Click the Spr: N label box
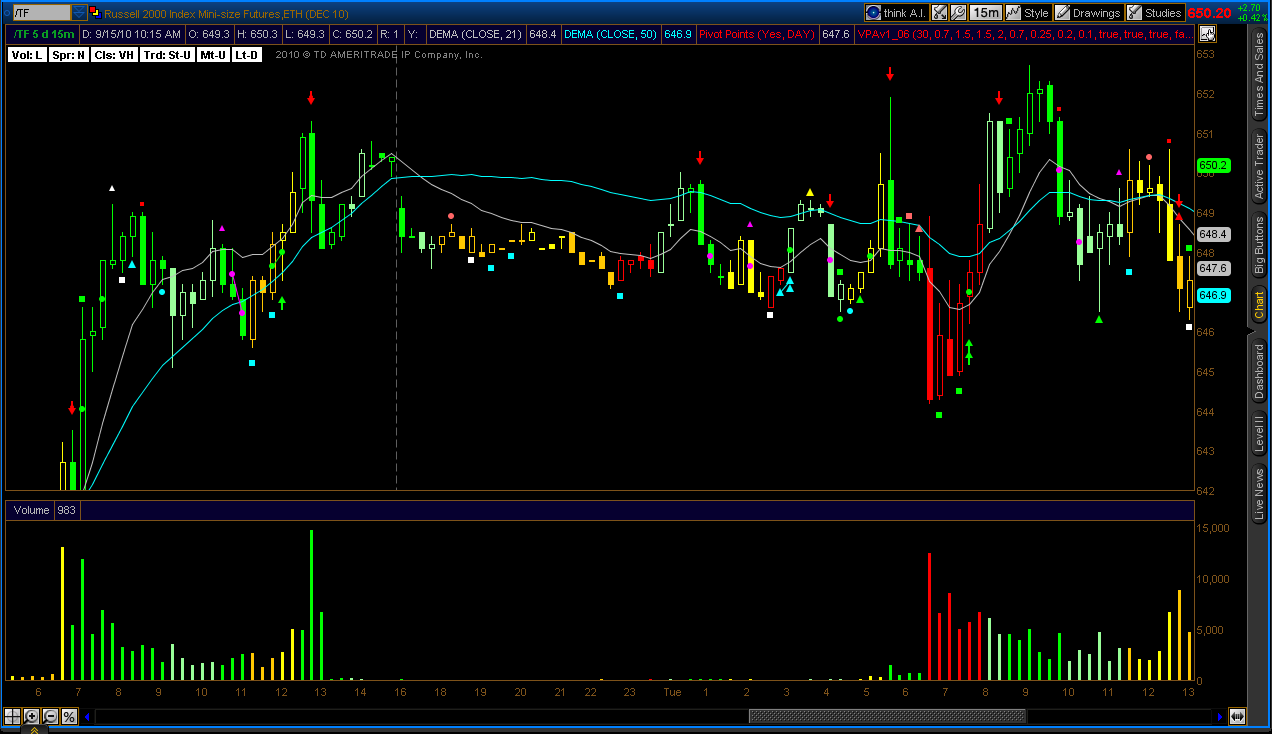This screenshot has width=1272, height=734. click(68, 55)
